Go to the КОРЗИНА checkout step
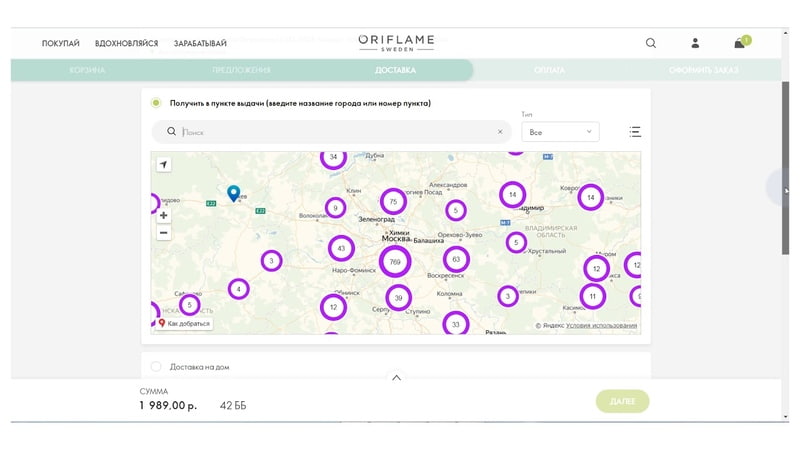This screenshot has height=450, width=800. 87,70
